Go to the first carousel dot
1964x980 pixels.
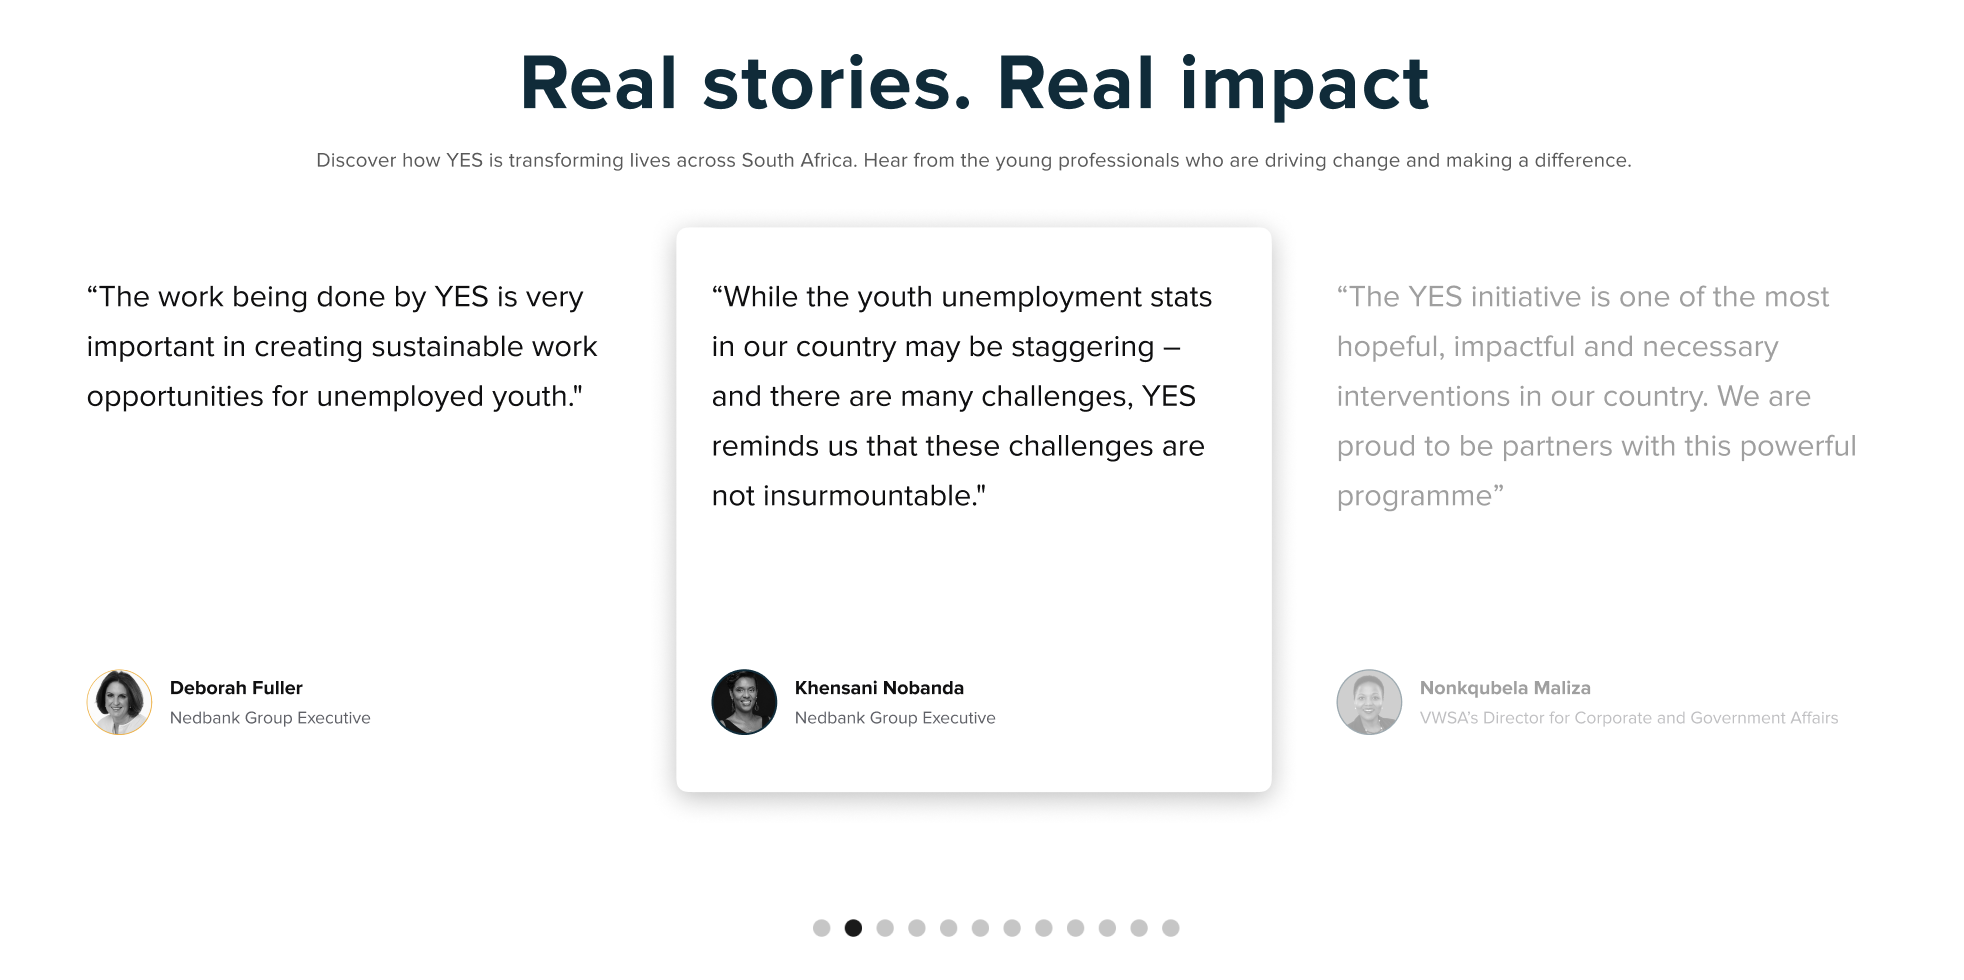click(822, 928)
